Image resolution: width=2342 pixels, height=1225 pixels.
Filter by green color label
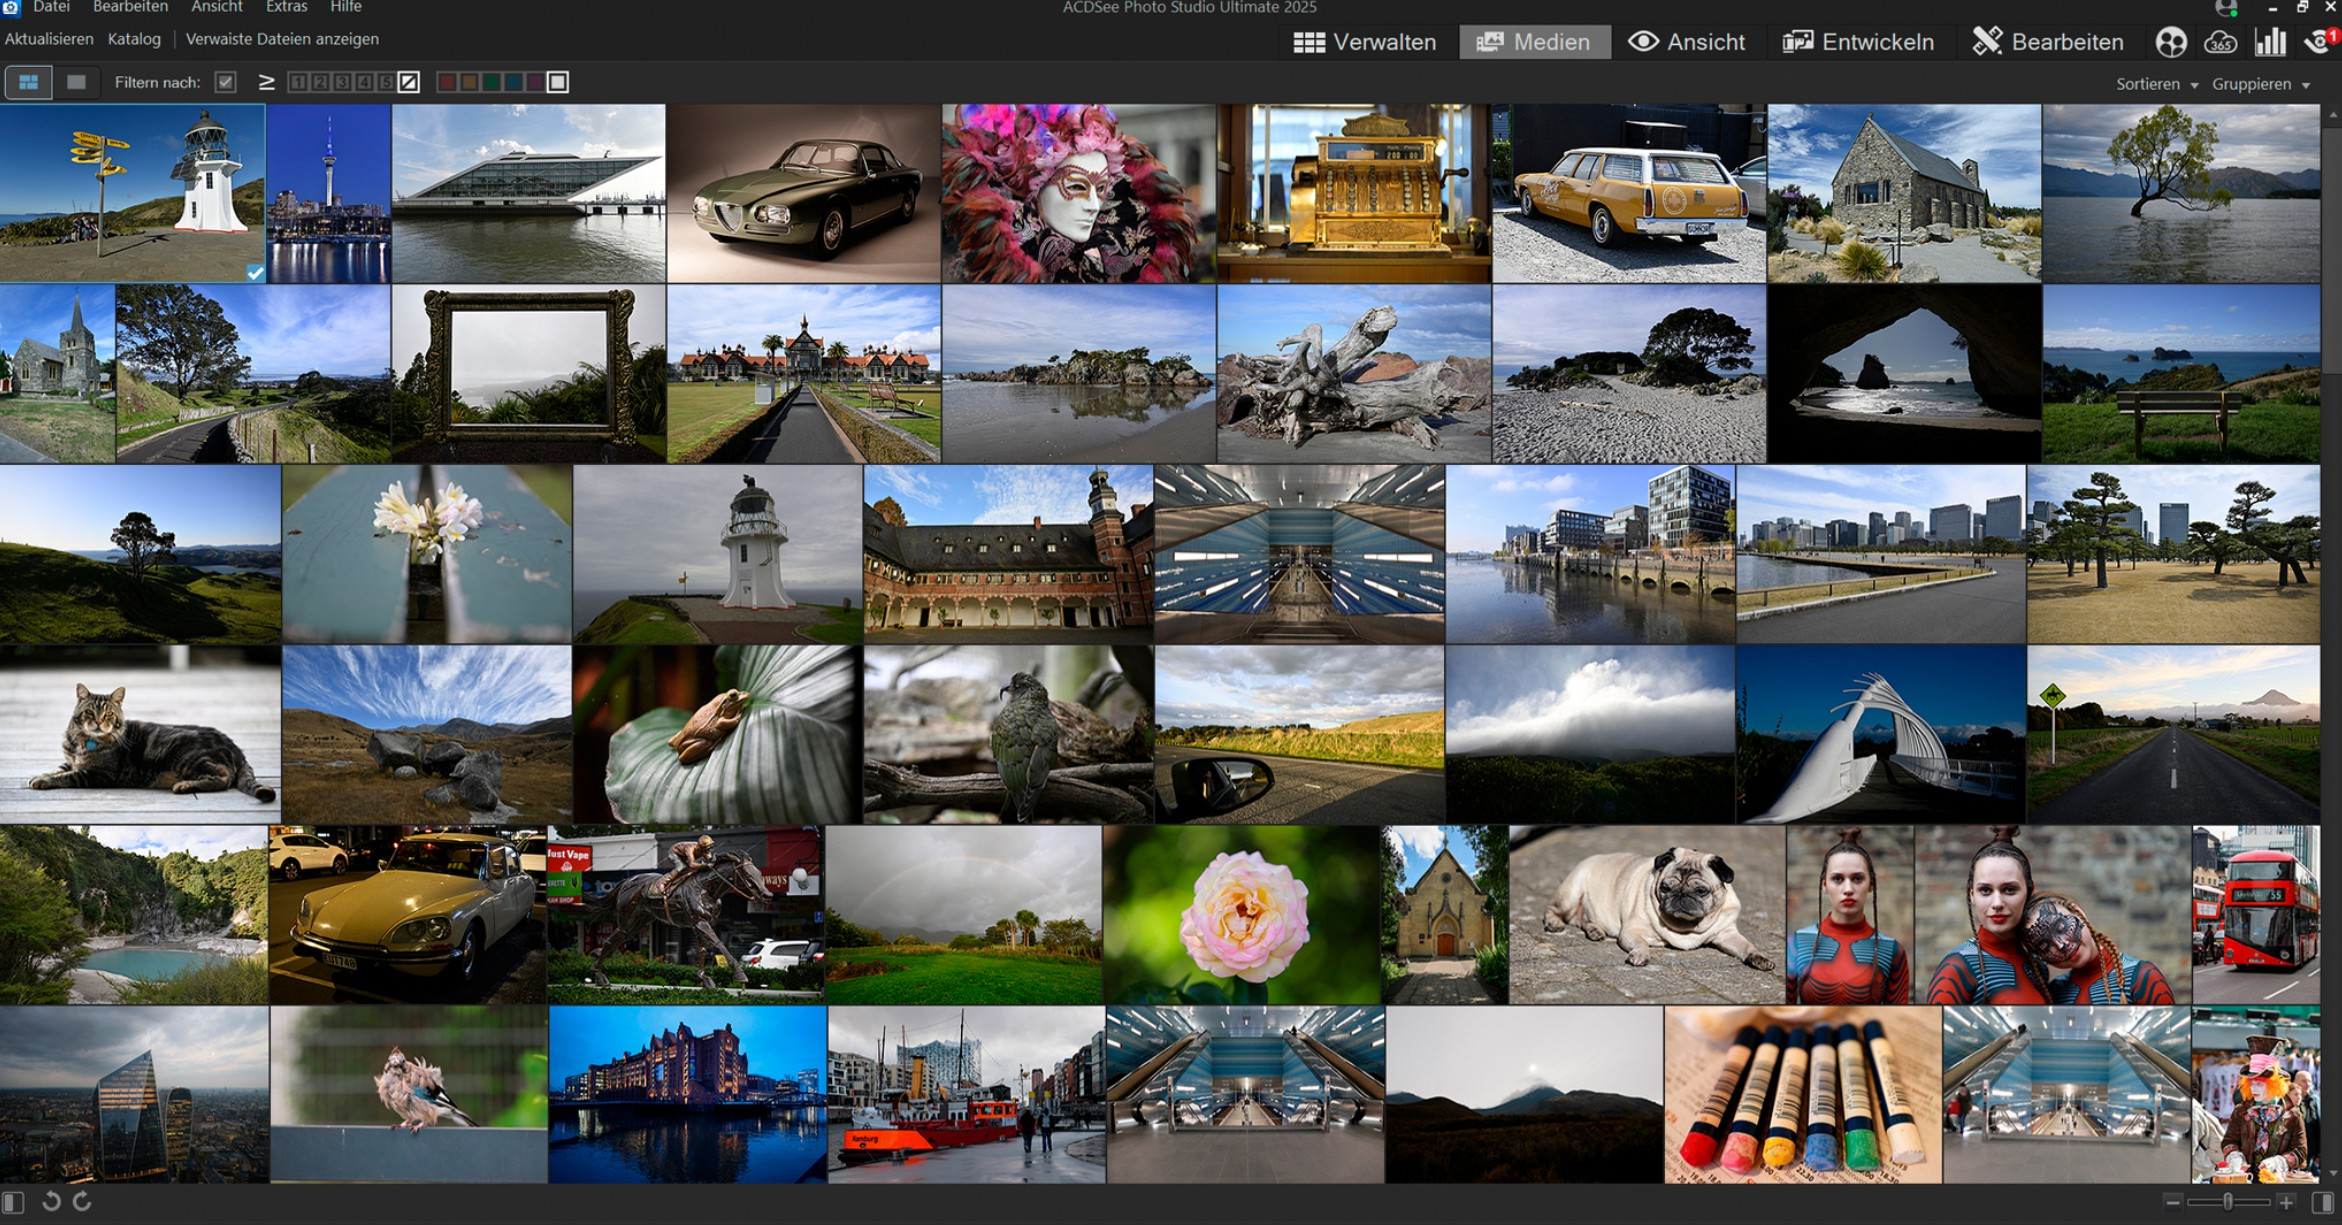click(491, 82)
